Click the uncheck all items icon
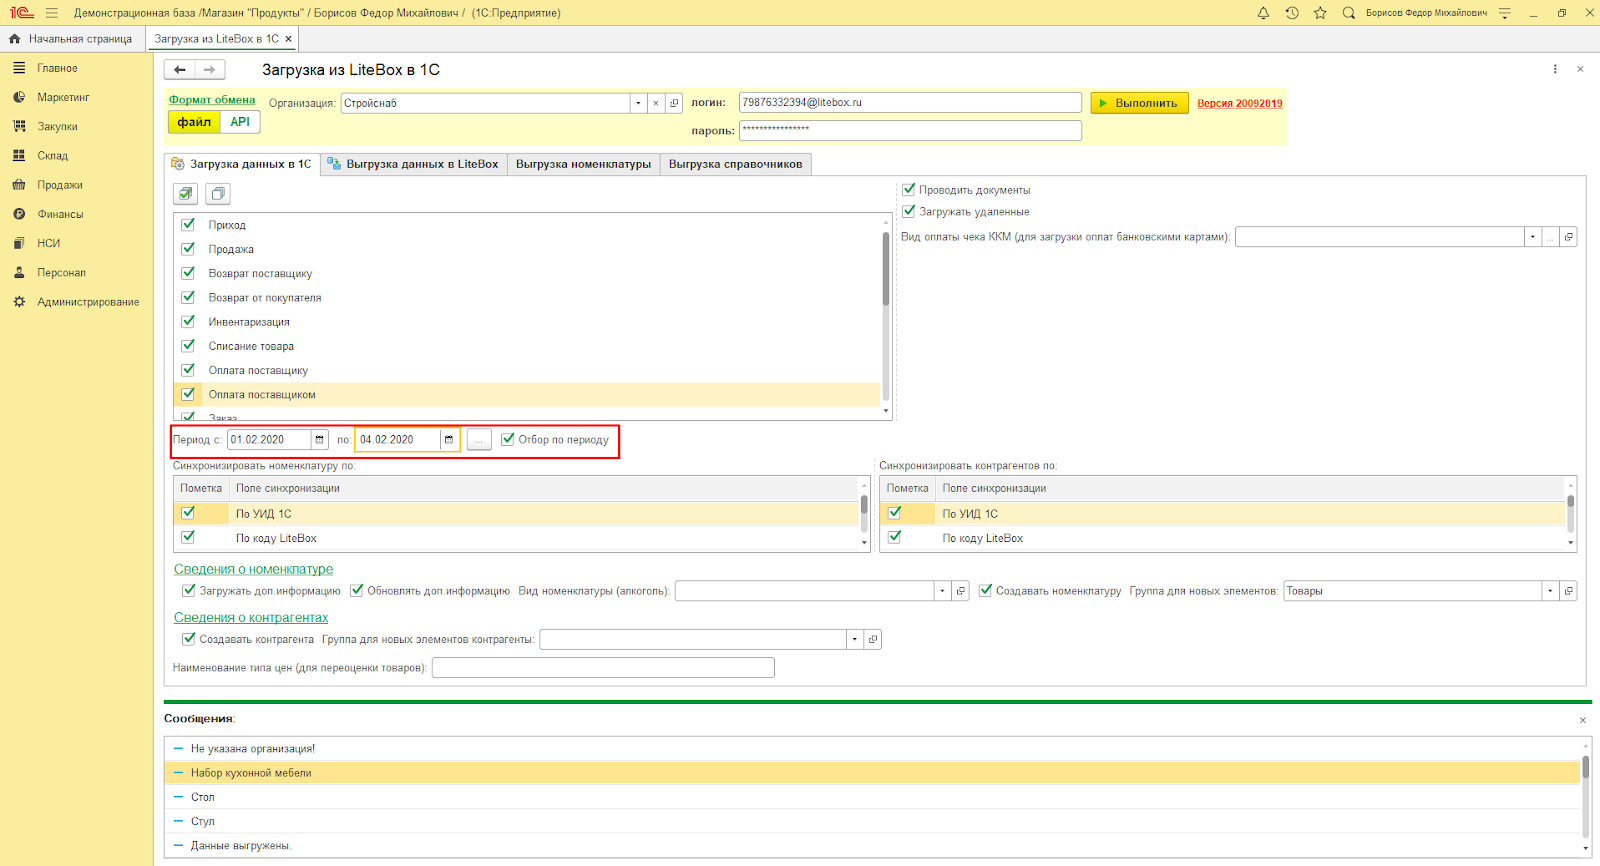1600x866 pixels. [218, 194]
